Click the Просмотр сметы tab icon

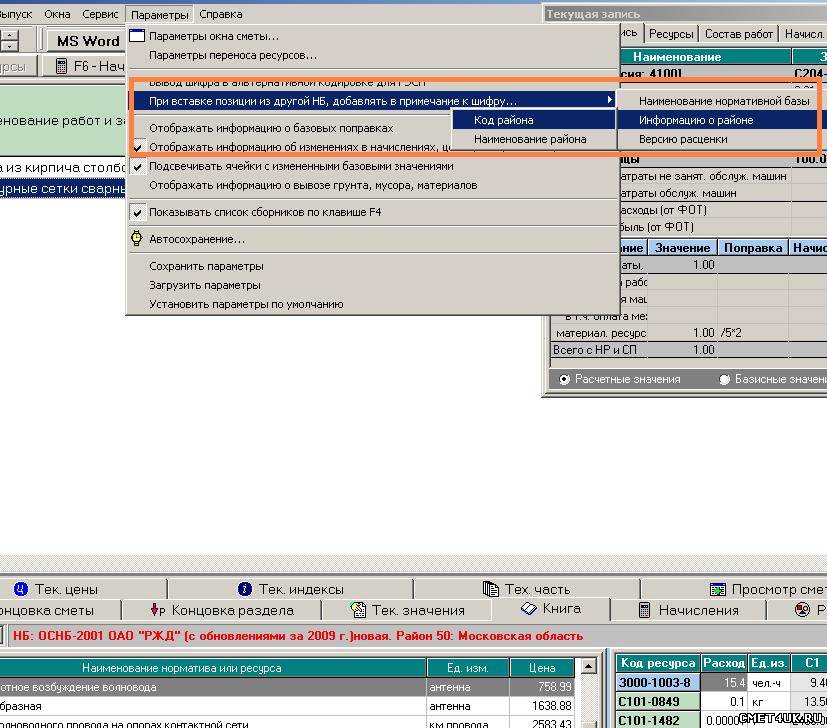pyautogui.click(x=718, y=589)
